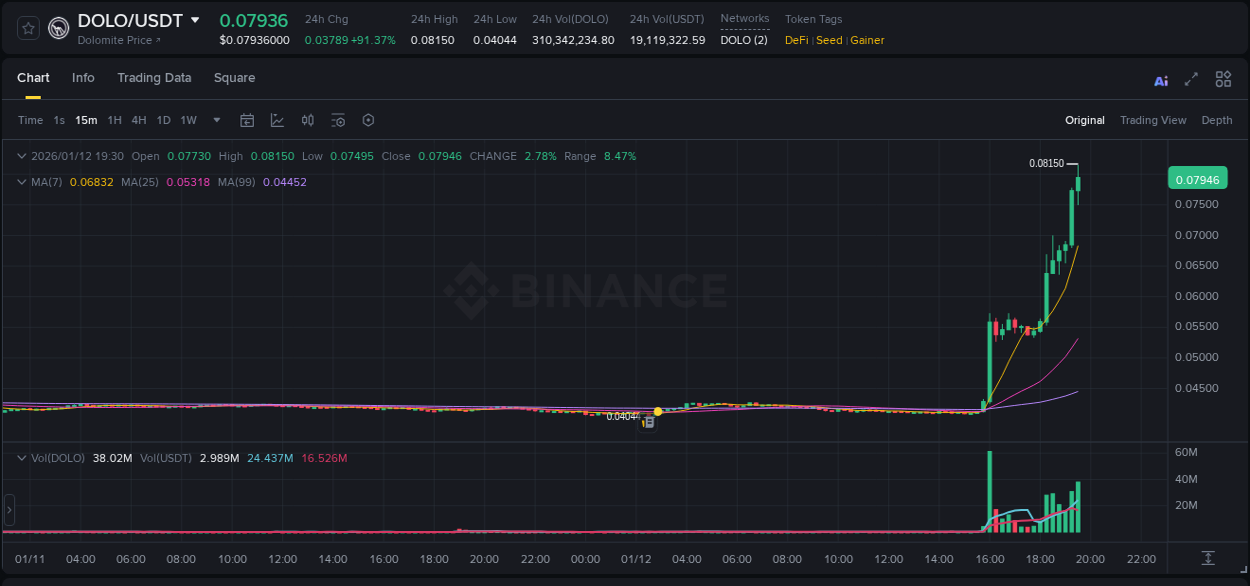Image resolution: width=1250 pixels, height=586 pixels.
Task: Click the star favorite icon next to DOLO/USDT
Action: [27, 27]
